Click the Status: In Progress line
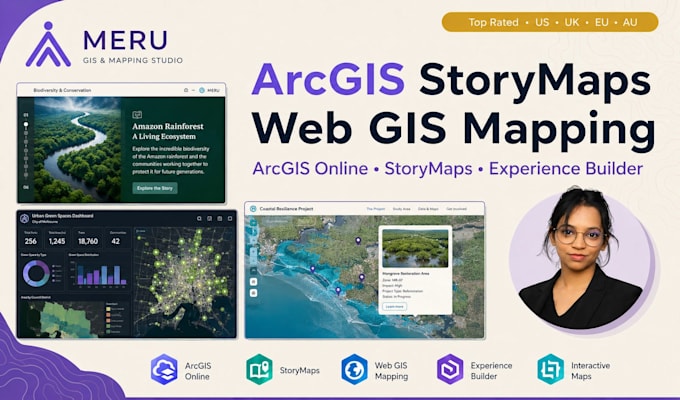The image size is (680, 400). [396, 297]
